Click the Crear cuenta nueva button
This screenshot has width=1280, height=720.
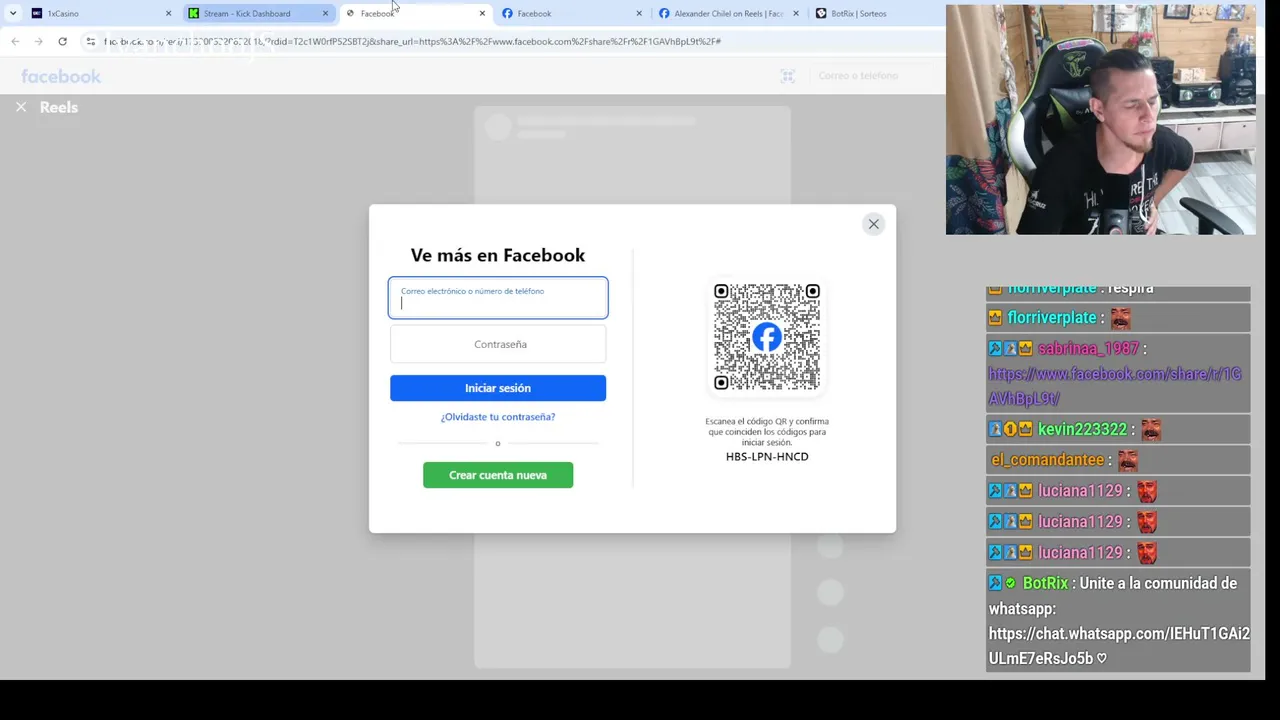(x=498, y=475)
